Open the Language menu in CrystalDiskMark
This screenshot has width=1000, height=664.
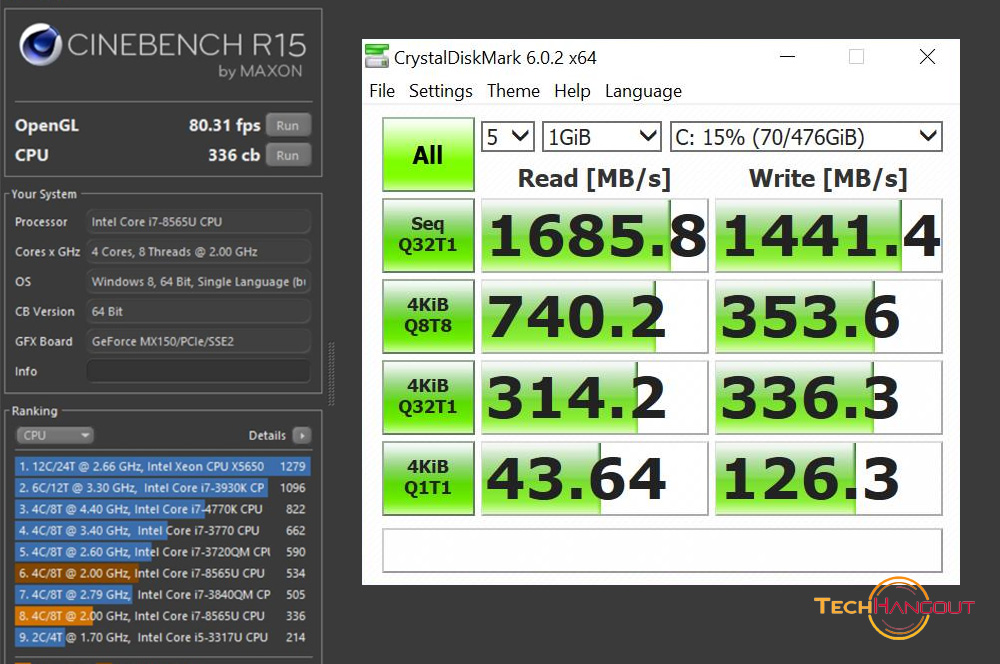(x=643, y=91)
